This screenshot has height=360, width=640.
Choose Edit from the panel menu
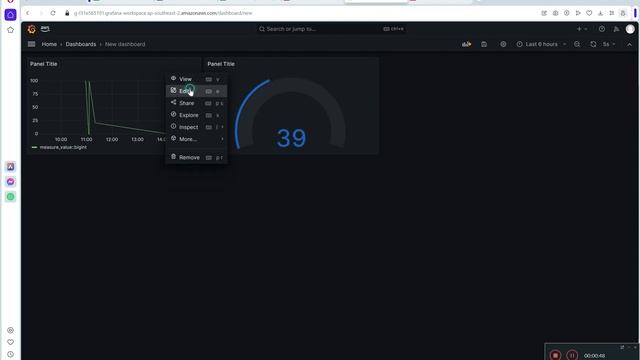pos(197,91)
